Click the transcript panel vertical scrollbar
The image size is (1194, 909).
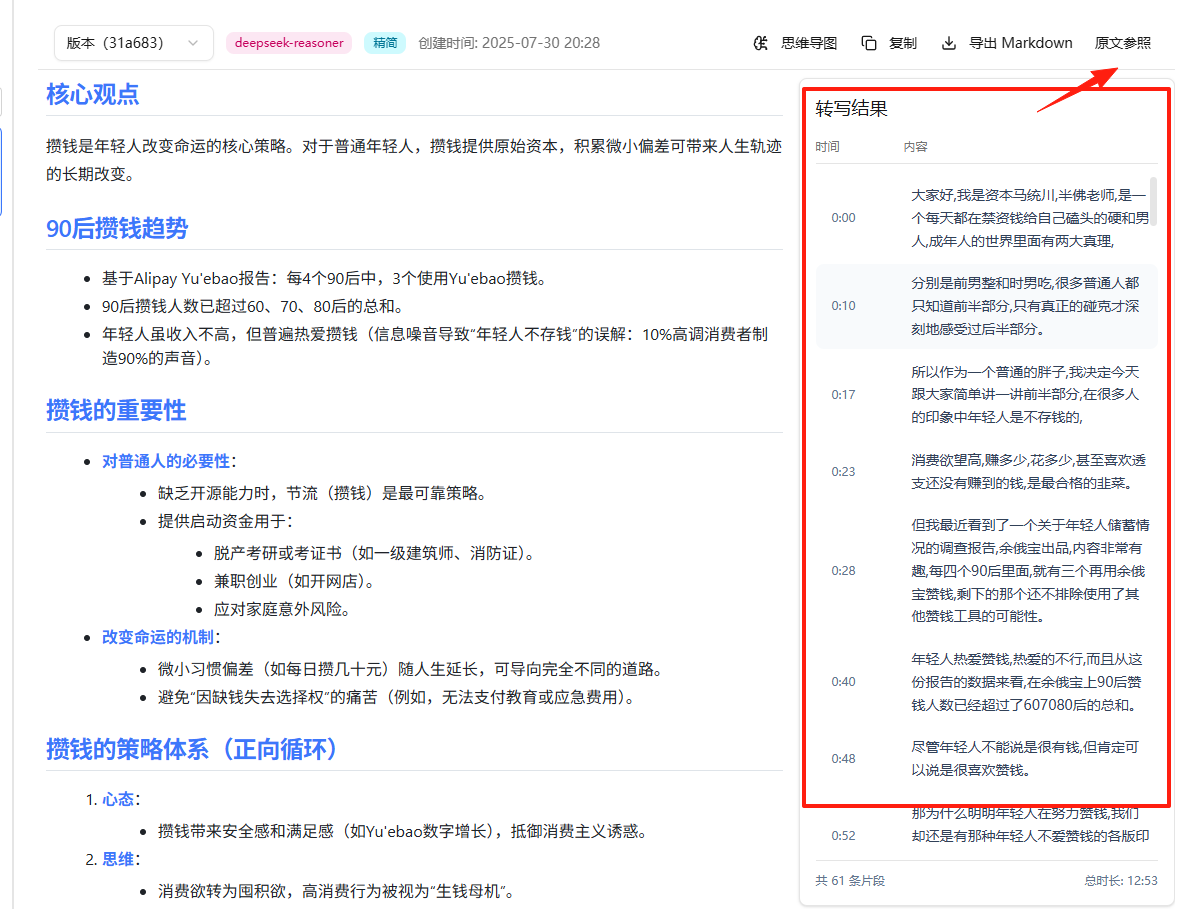point(1154,201)
